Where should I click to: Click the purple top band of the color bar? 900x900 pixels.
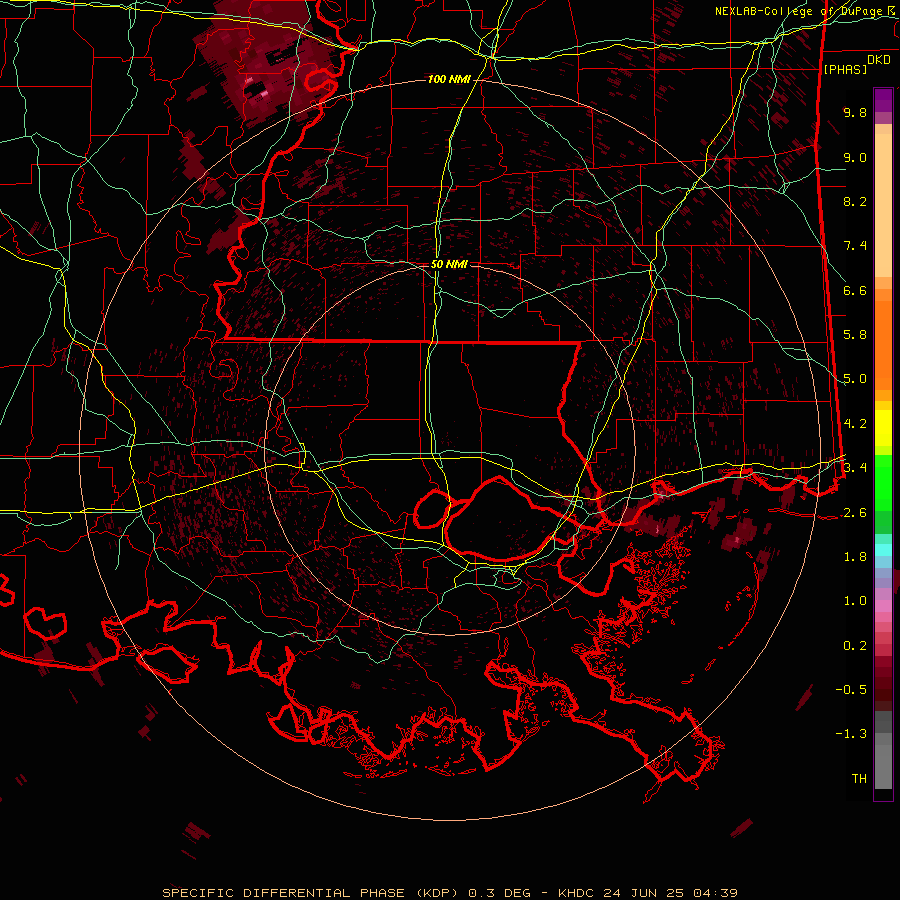click(x=883, y=100)
